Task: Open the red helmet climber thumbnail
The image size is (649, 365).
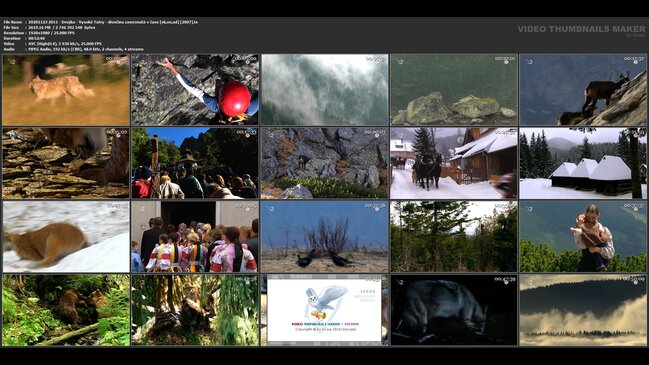Action: (x=195, y=89)
